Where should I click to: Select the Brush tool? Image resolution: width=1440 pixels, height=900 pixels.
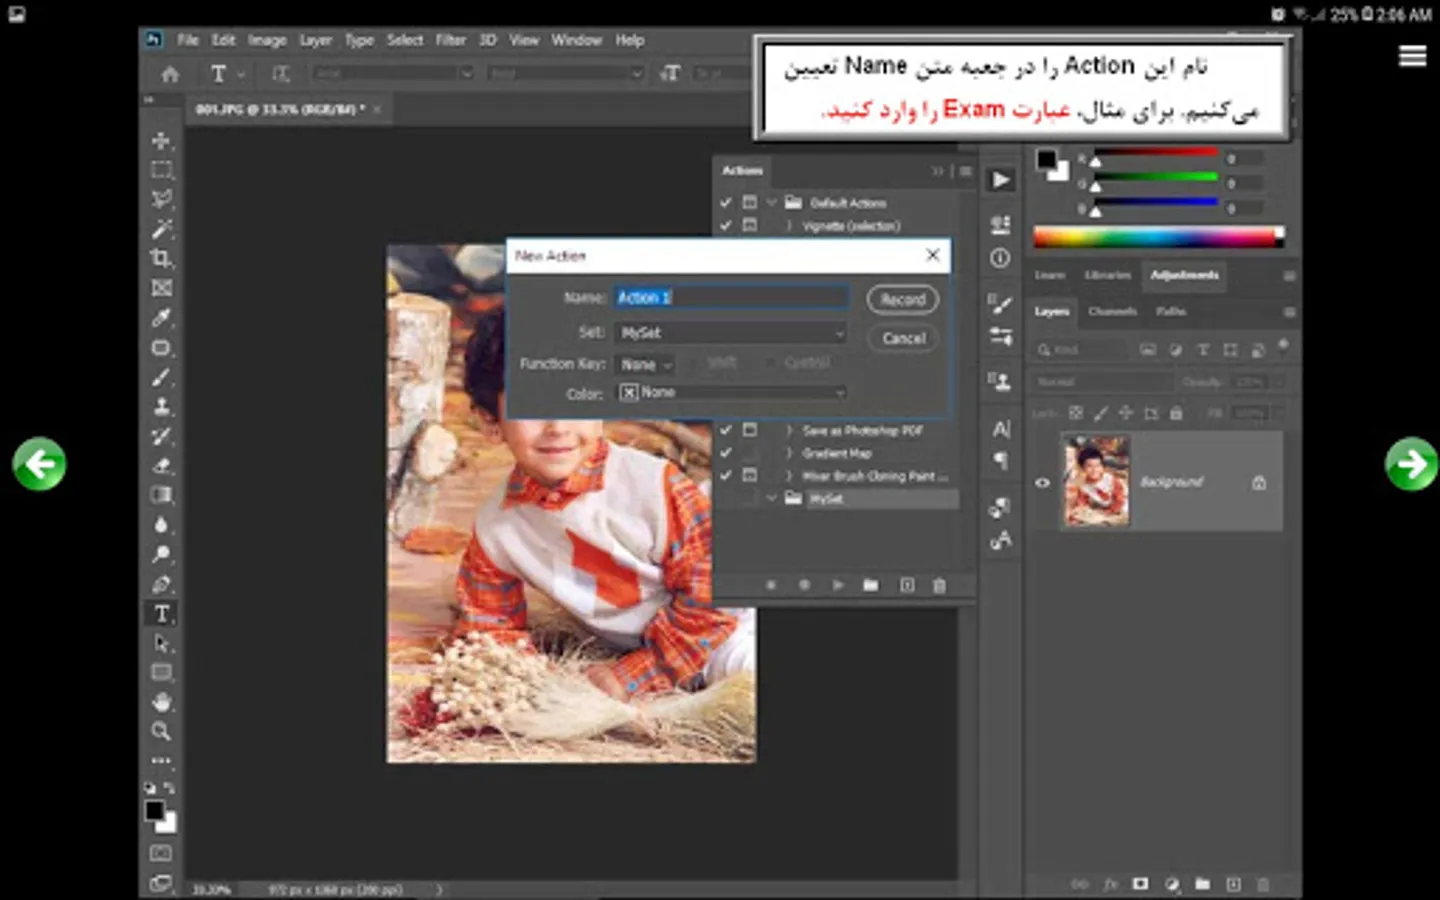161,378
